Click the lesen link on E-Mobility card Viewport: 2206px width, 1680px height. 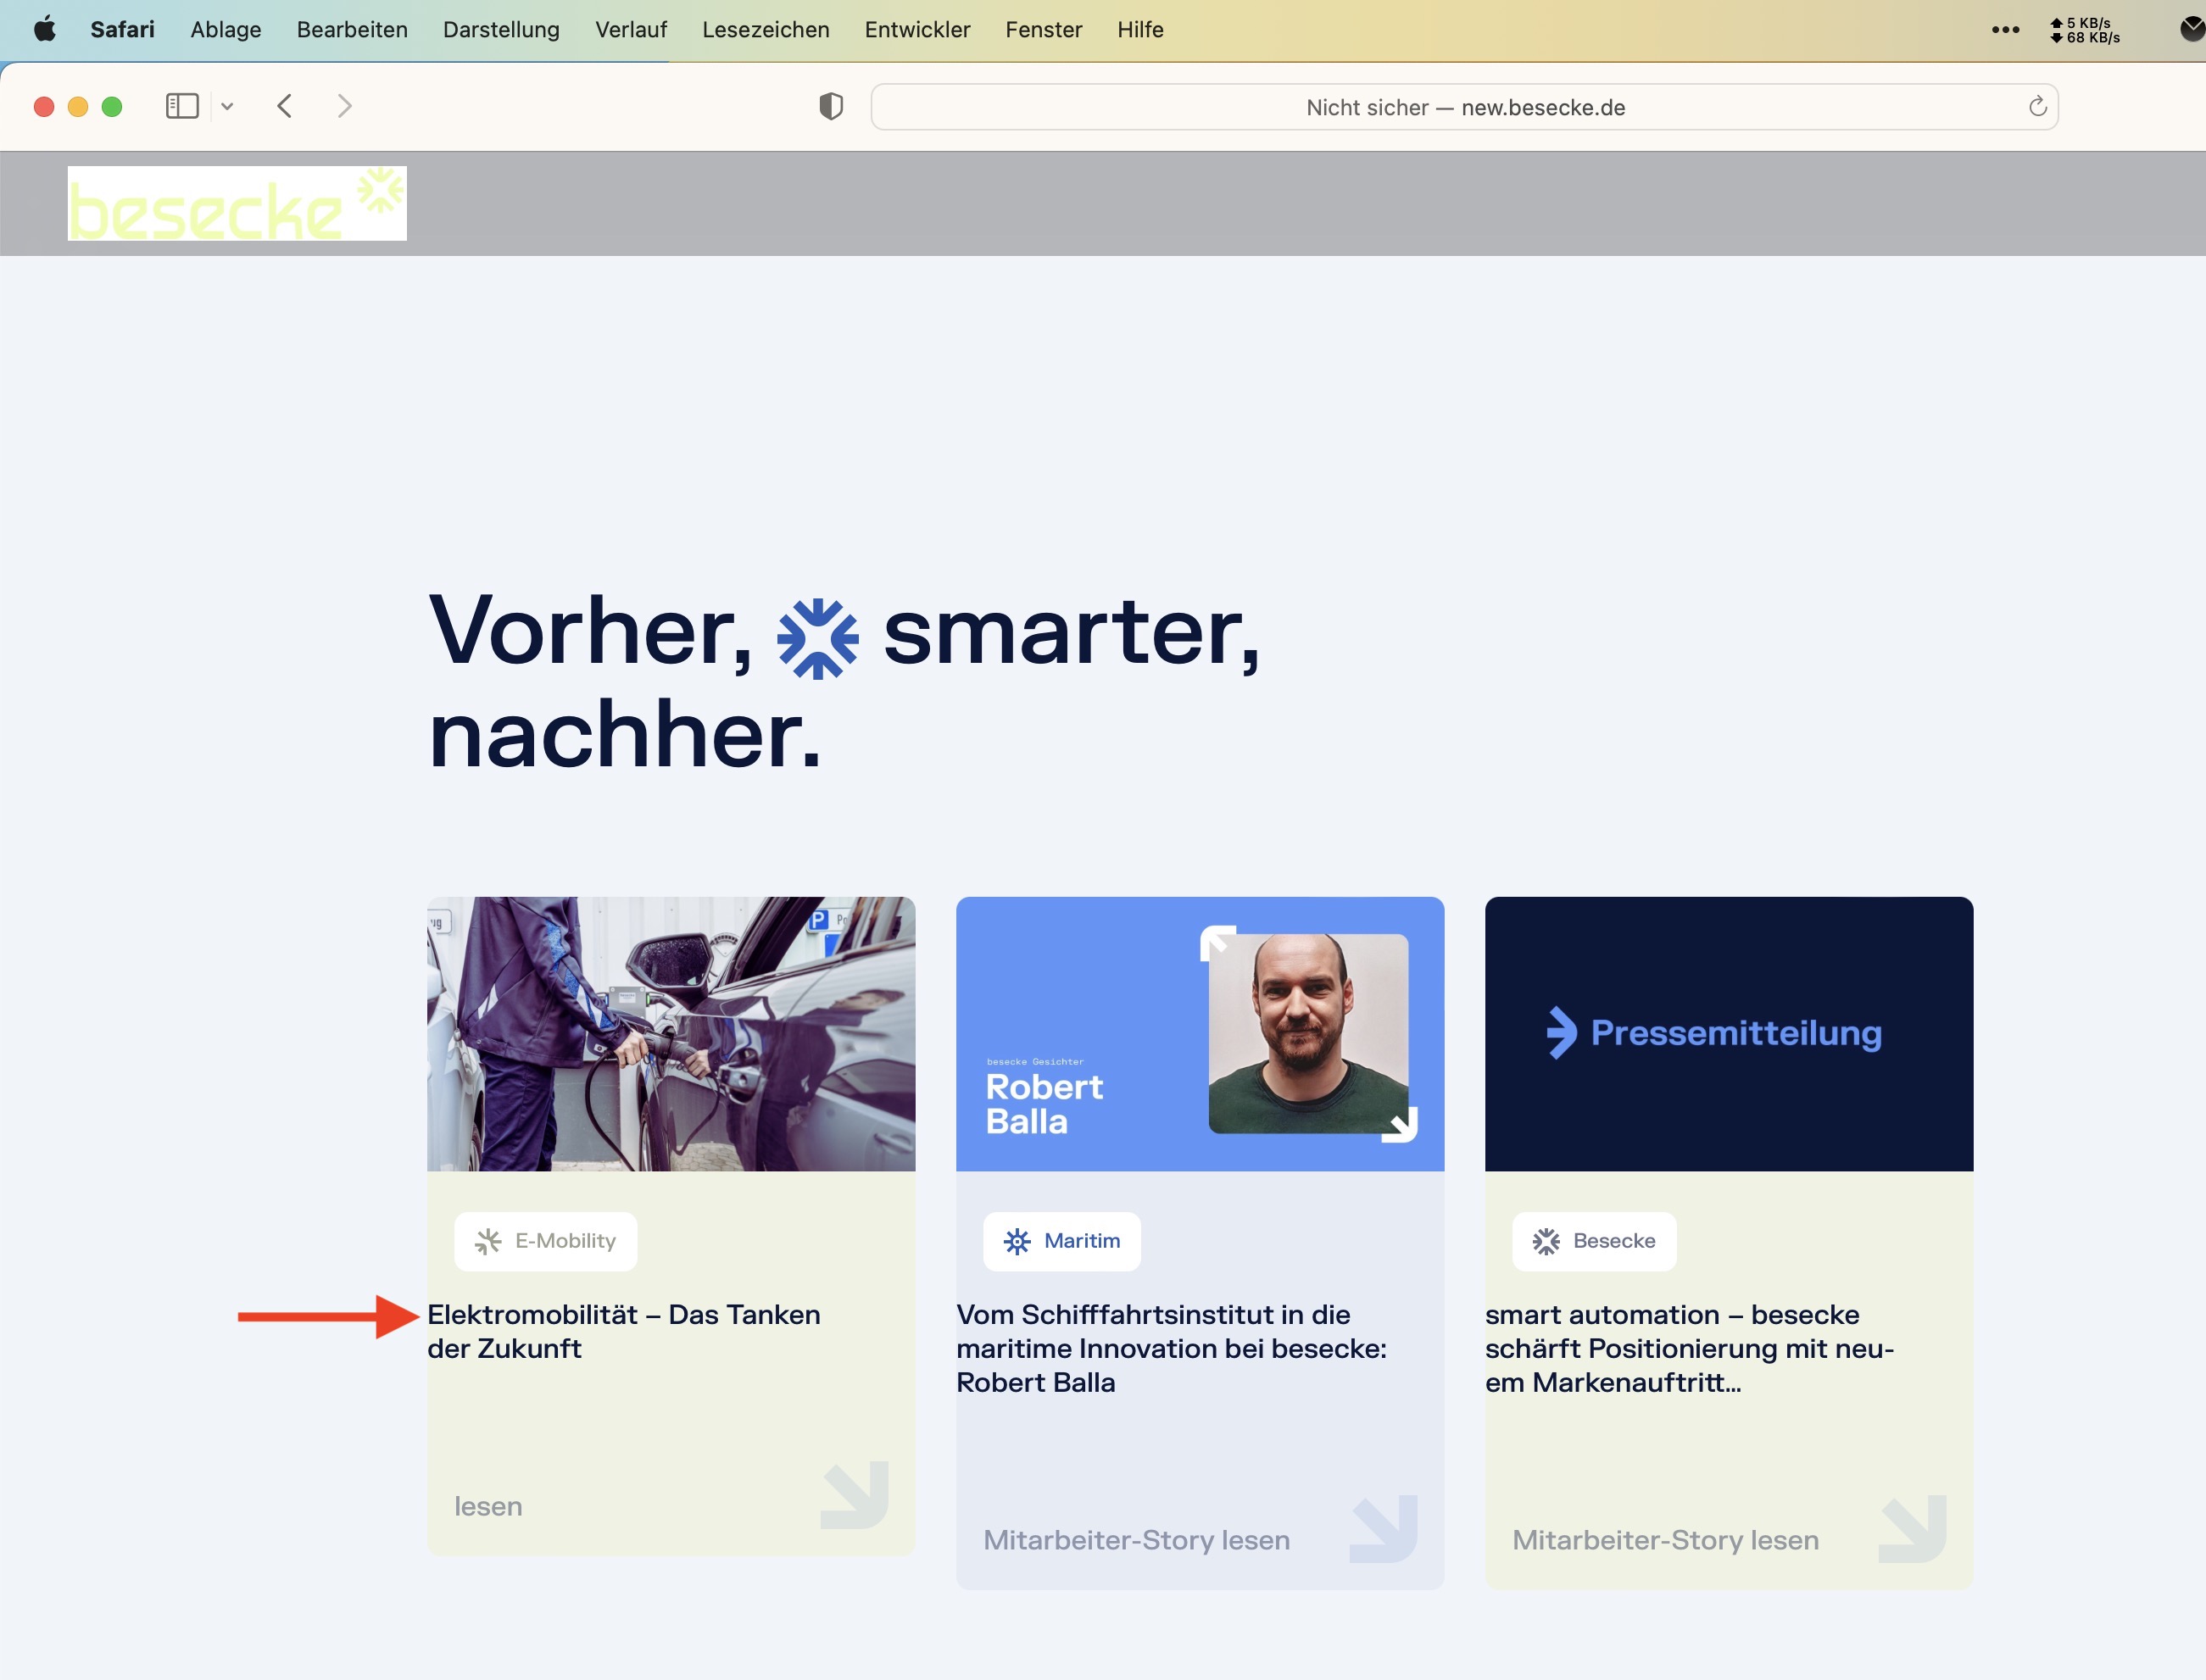488,1506
